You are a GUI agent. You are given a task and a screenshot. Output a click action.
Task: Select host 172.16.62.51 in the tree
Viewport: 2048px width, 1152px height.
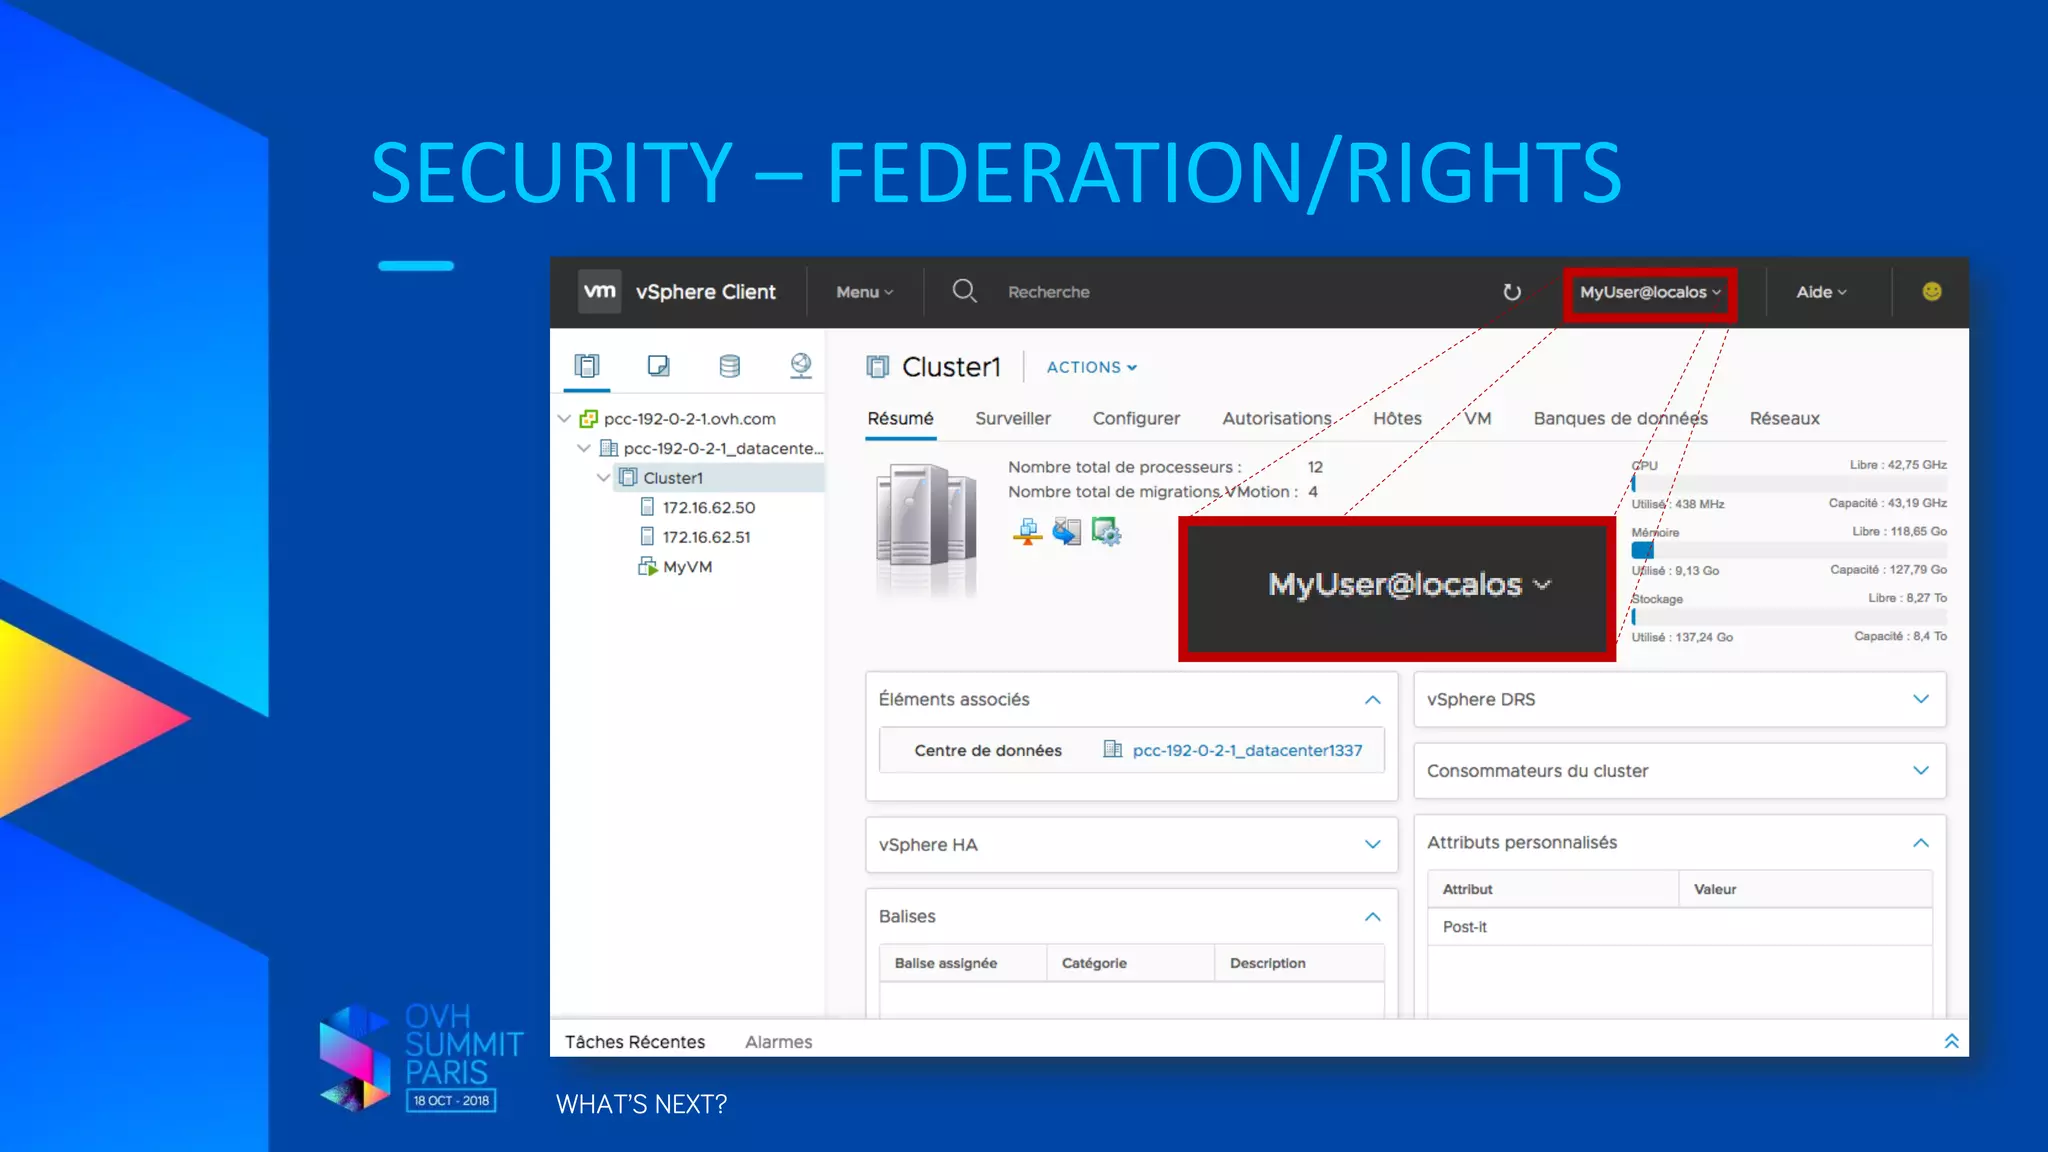tap(706, 537)
